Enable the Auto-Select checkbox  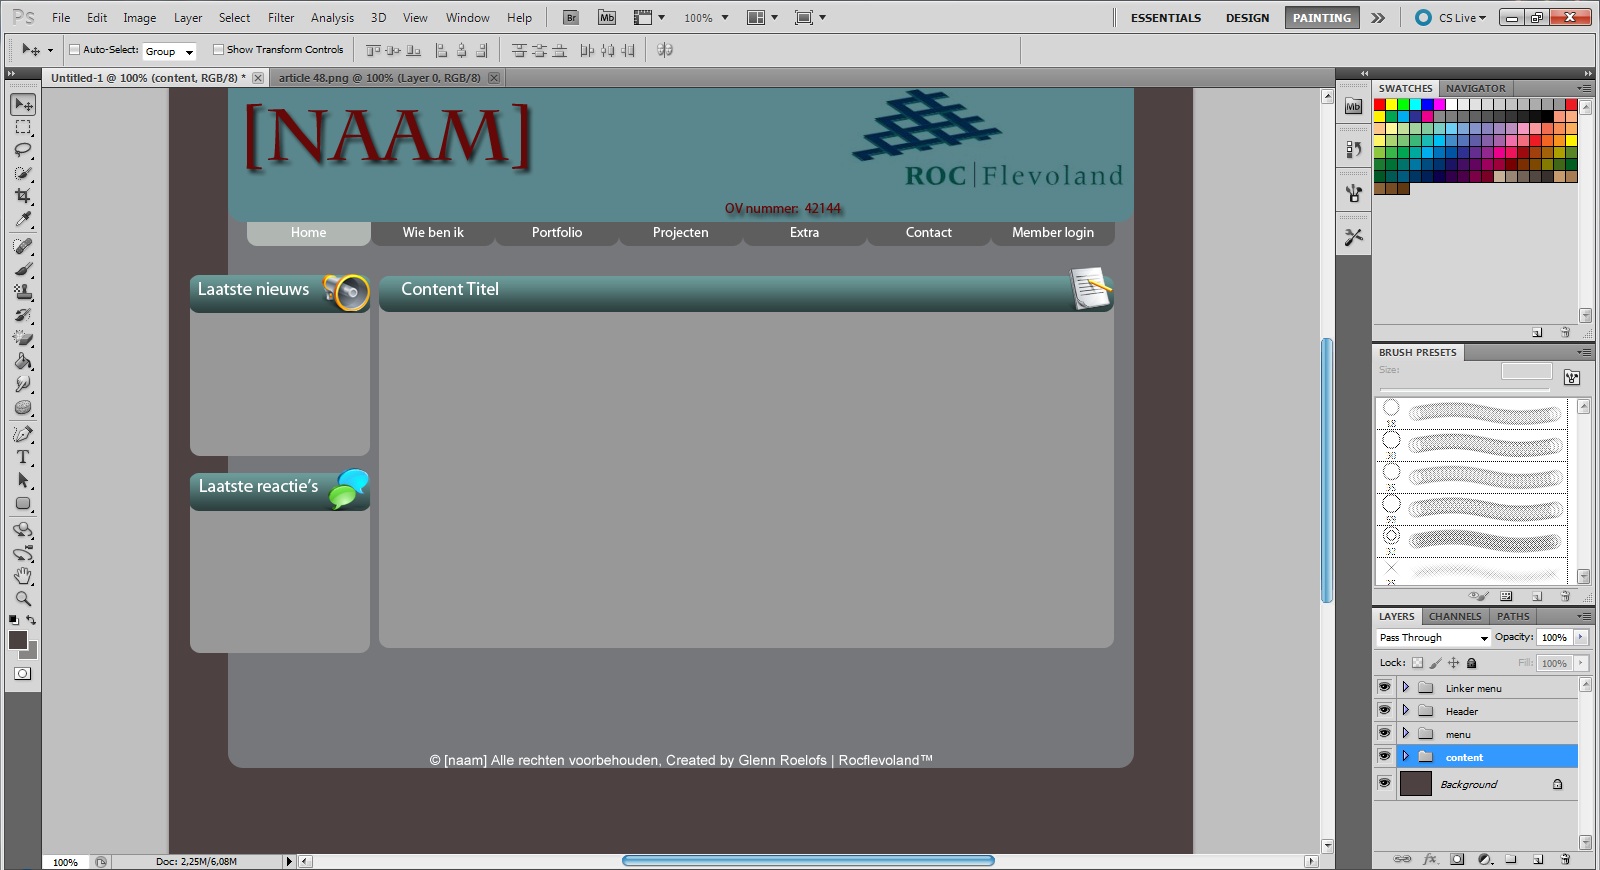coord(74,49)
